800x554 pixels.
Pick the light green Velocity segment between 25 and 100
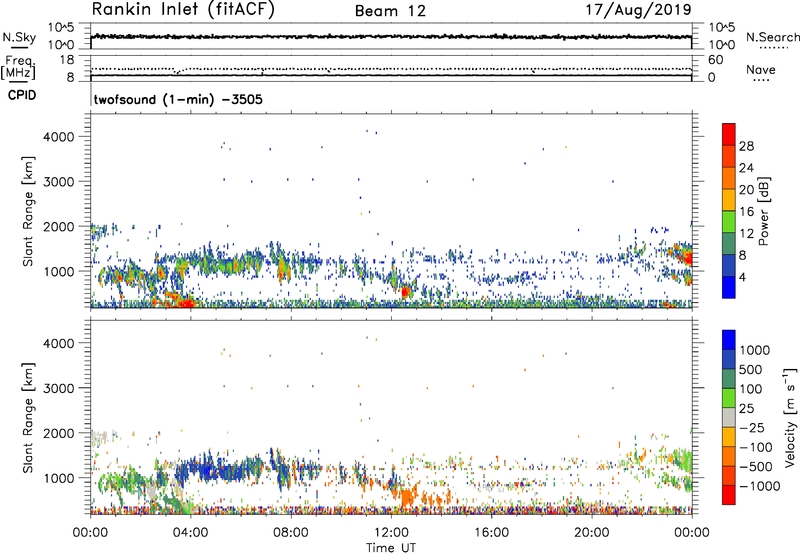click(x=729, y=398)
